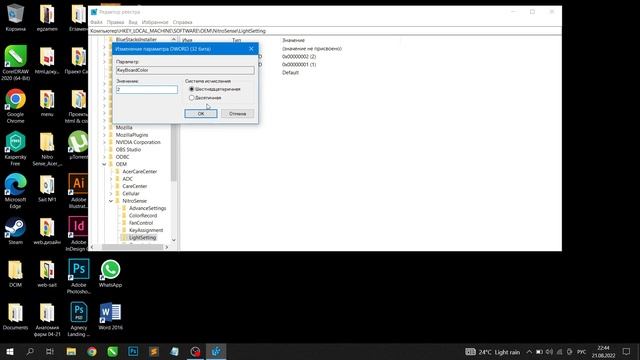Image resolution: width=640 pixels, height=360 pixels.
Task: Expand the MozillaPlugins registry key
Action: coord(104,135)
